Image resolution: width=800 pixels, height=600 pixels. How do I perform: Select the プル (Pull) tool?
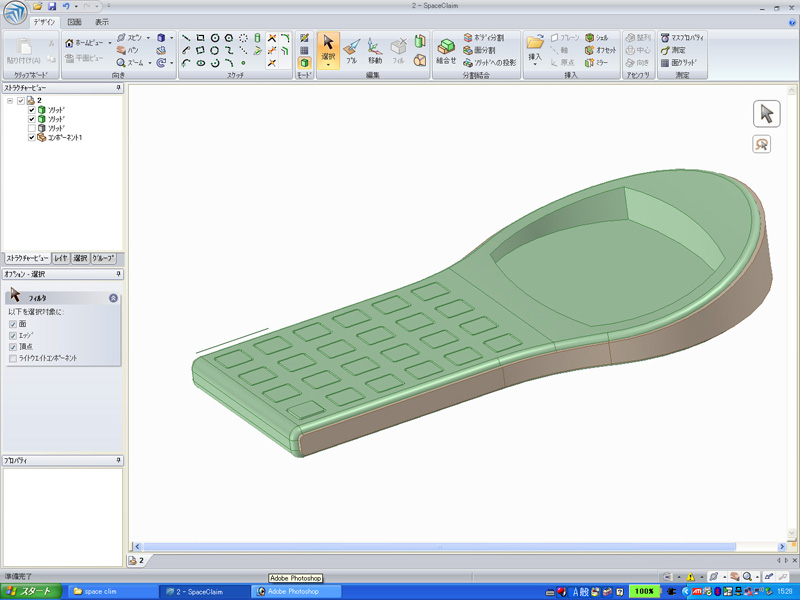point(351,50)
